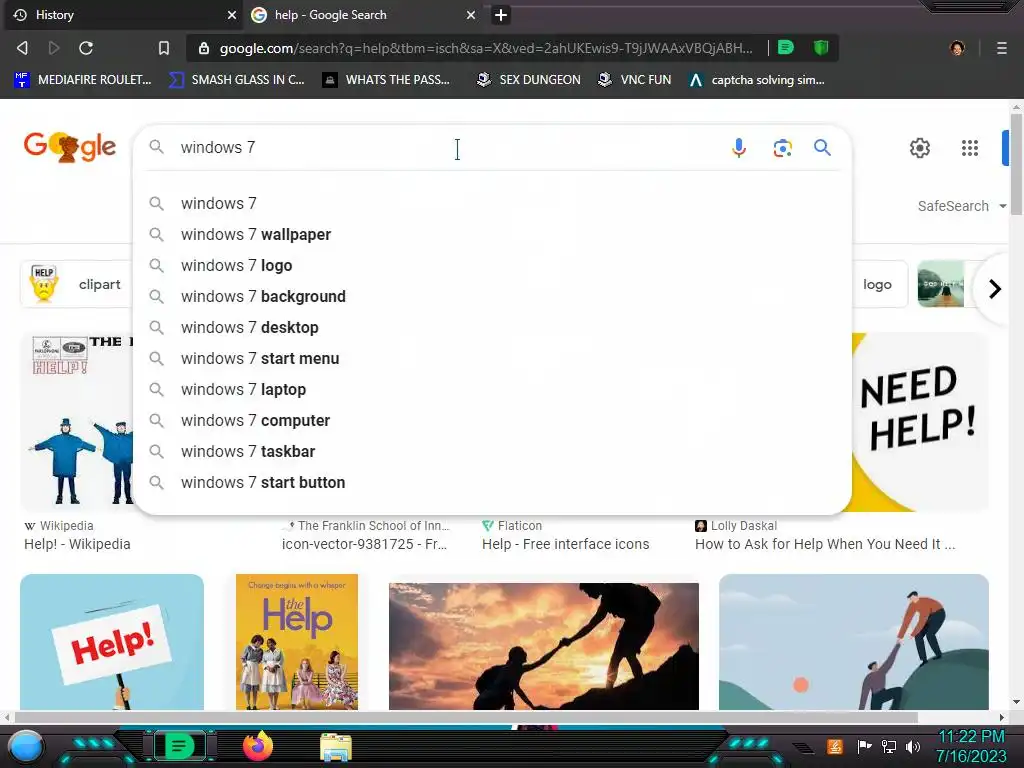
Task: Click the green chat extension icon in toolbar
Action: click(x=786, y=48)
